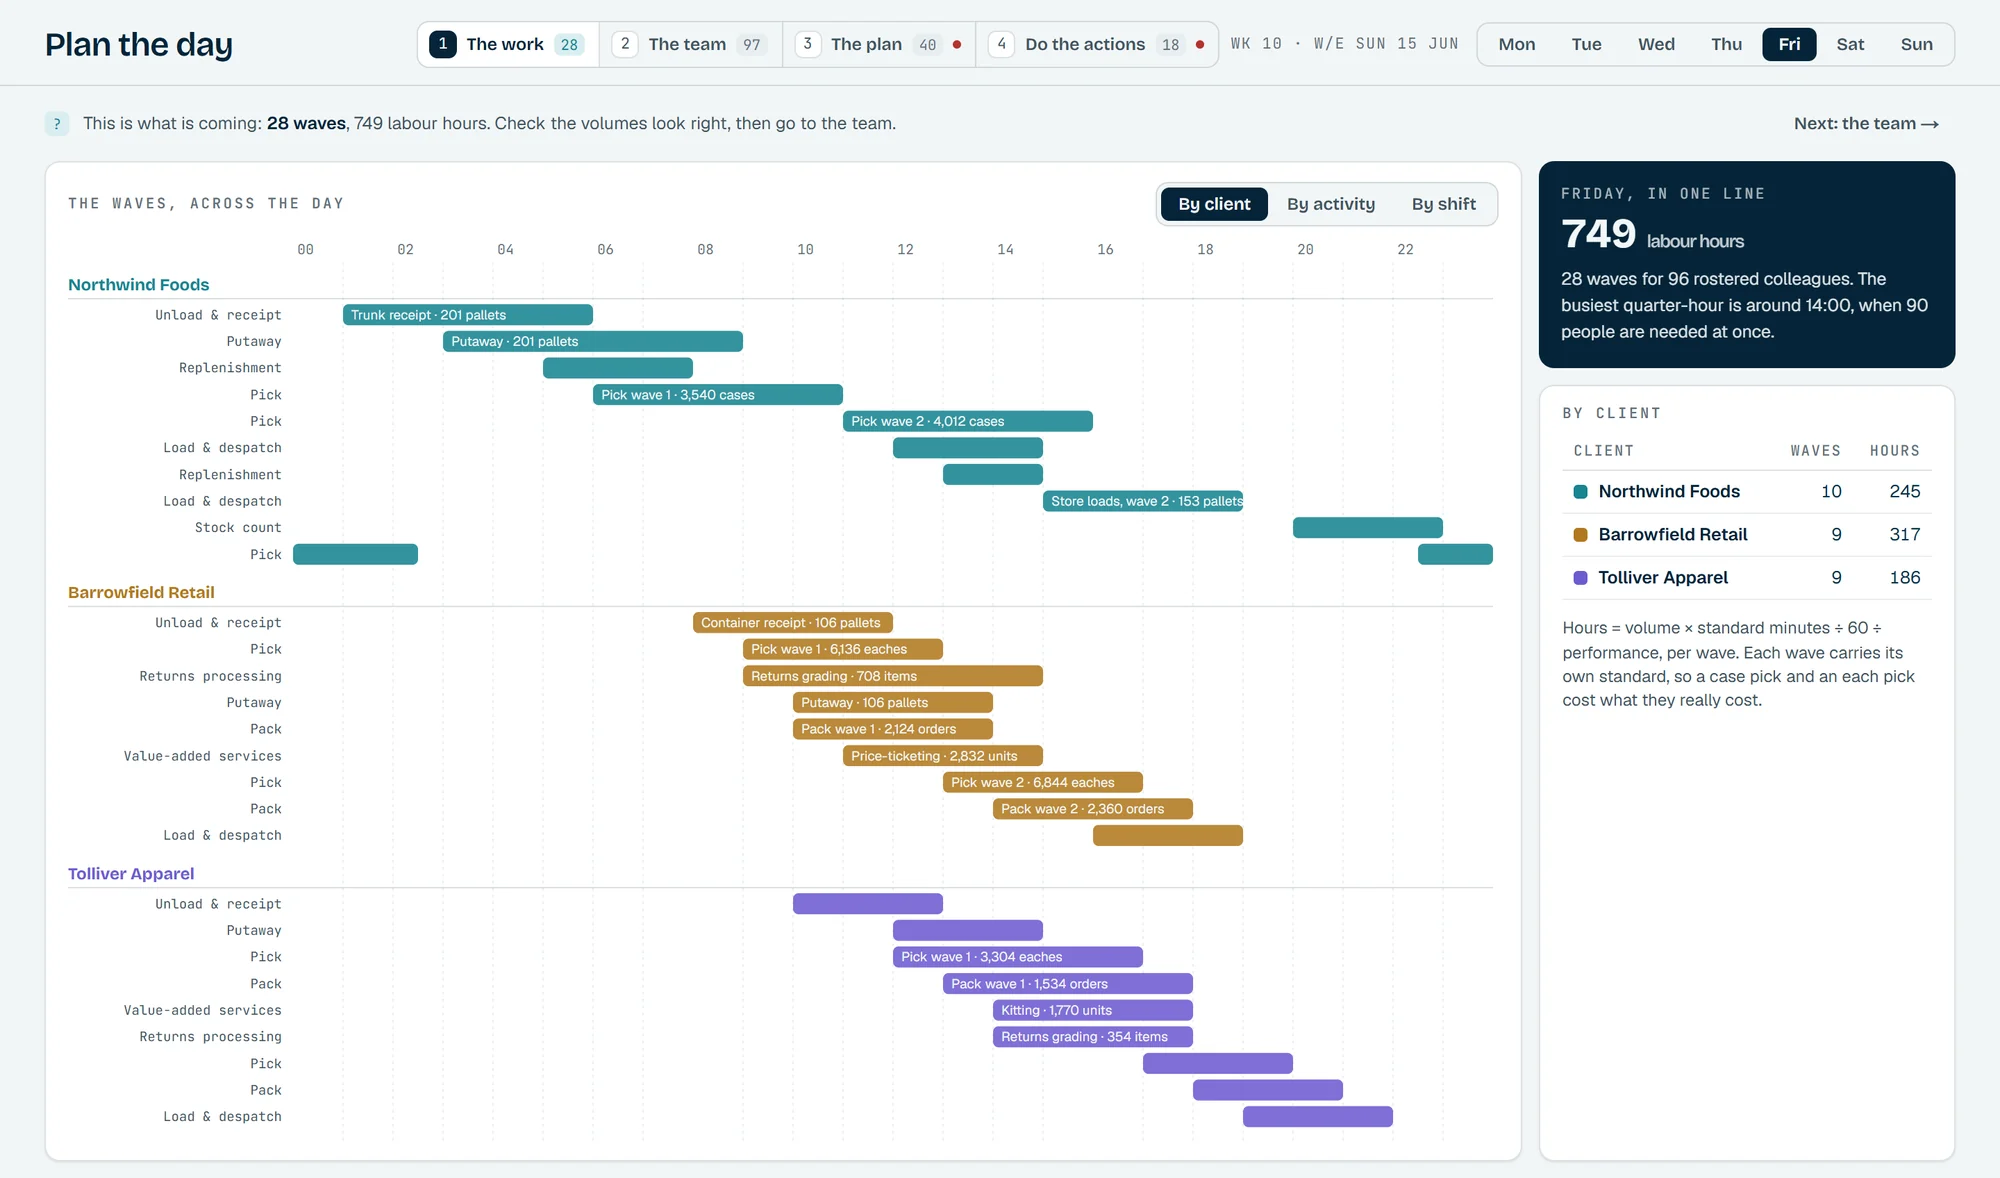Click Northwind Foods in the By client table
Viewport: 2000px width, 1178px height.
point(1669,492)
